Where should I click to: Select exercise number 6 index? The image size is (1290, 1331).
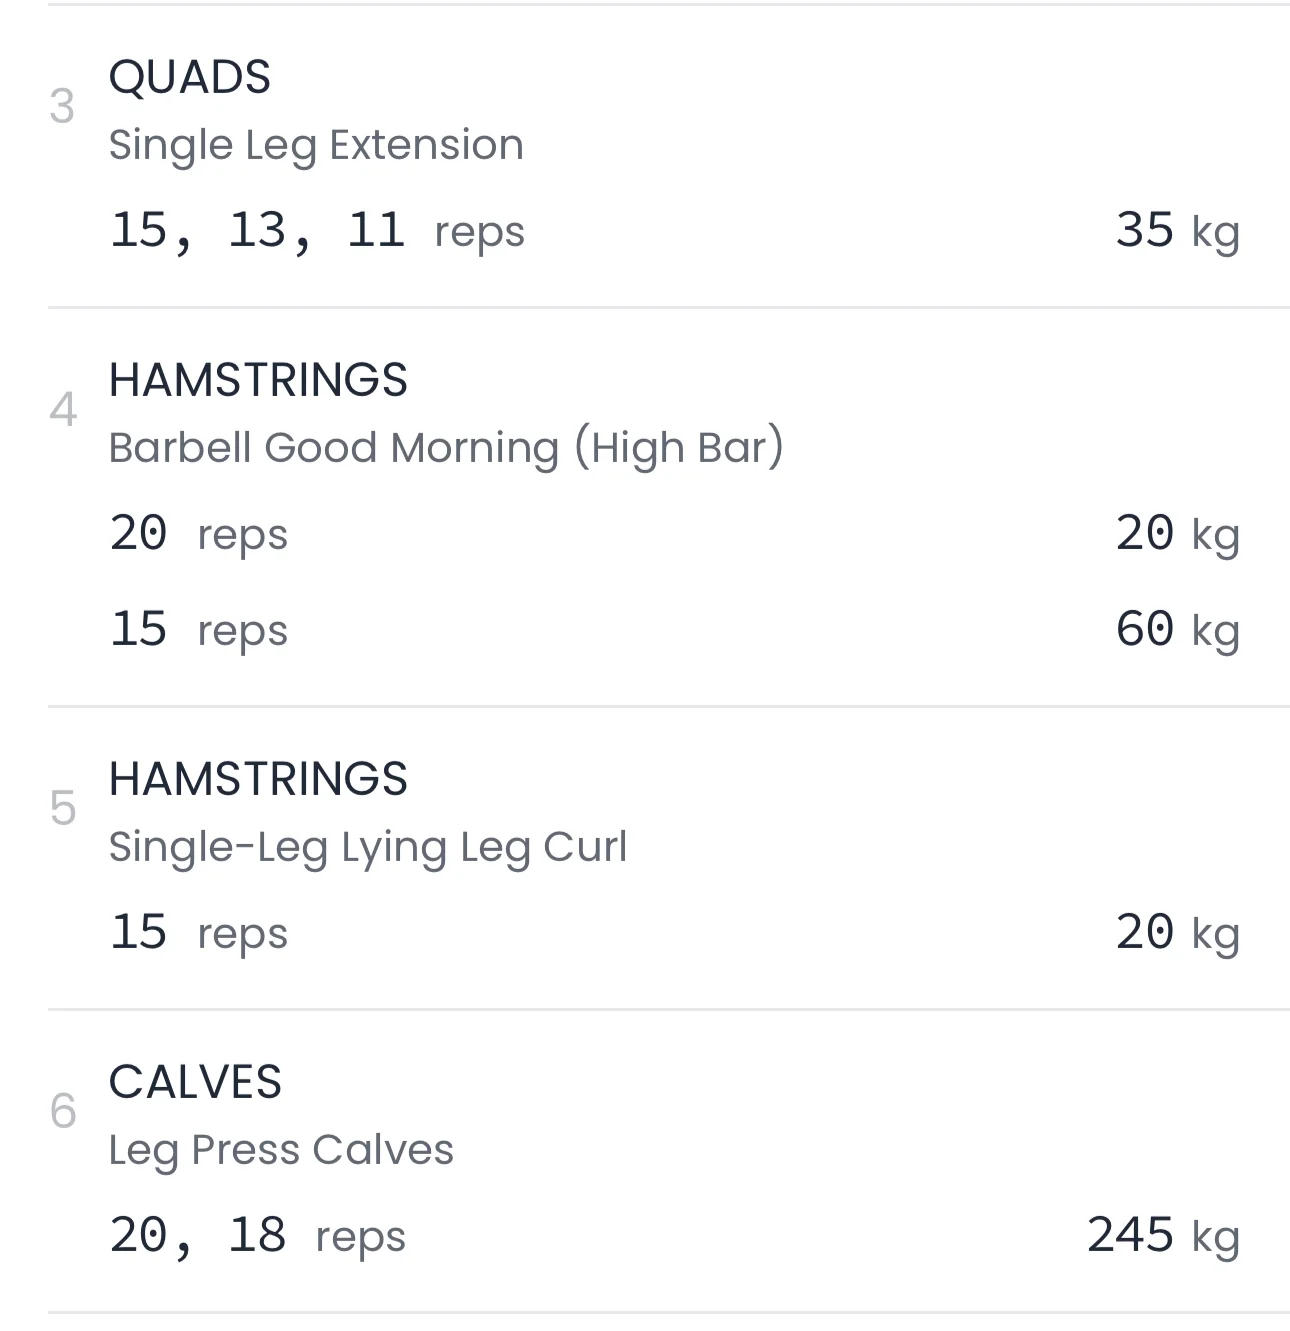[x=62, y=1112]
